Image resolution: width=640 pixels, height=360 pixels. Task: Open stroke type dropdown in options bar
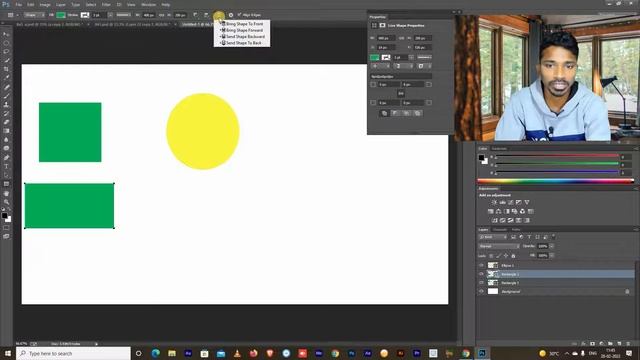click(123, 15)
